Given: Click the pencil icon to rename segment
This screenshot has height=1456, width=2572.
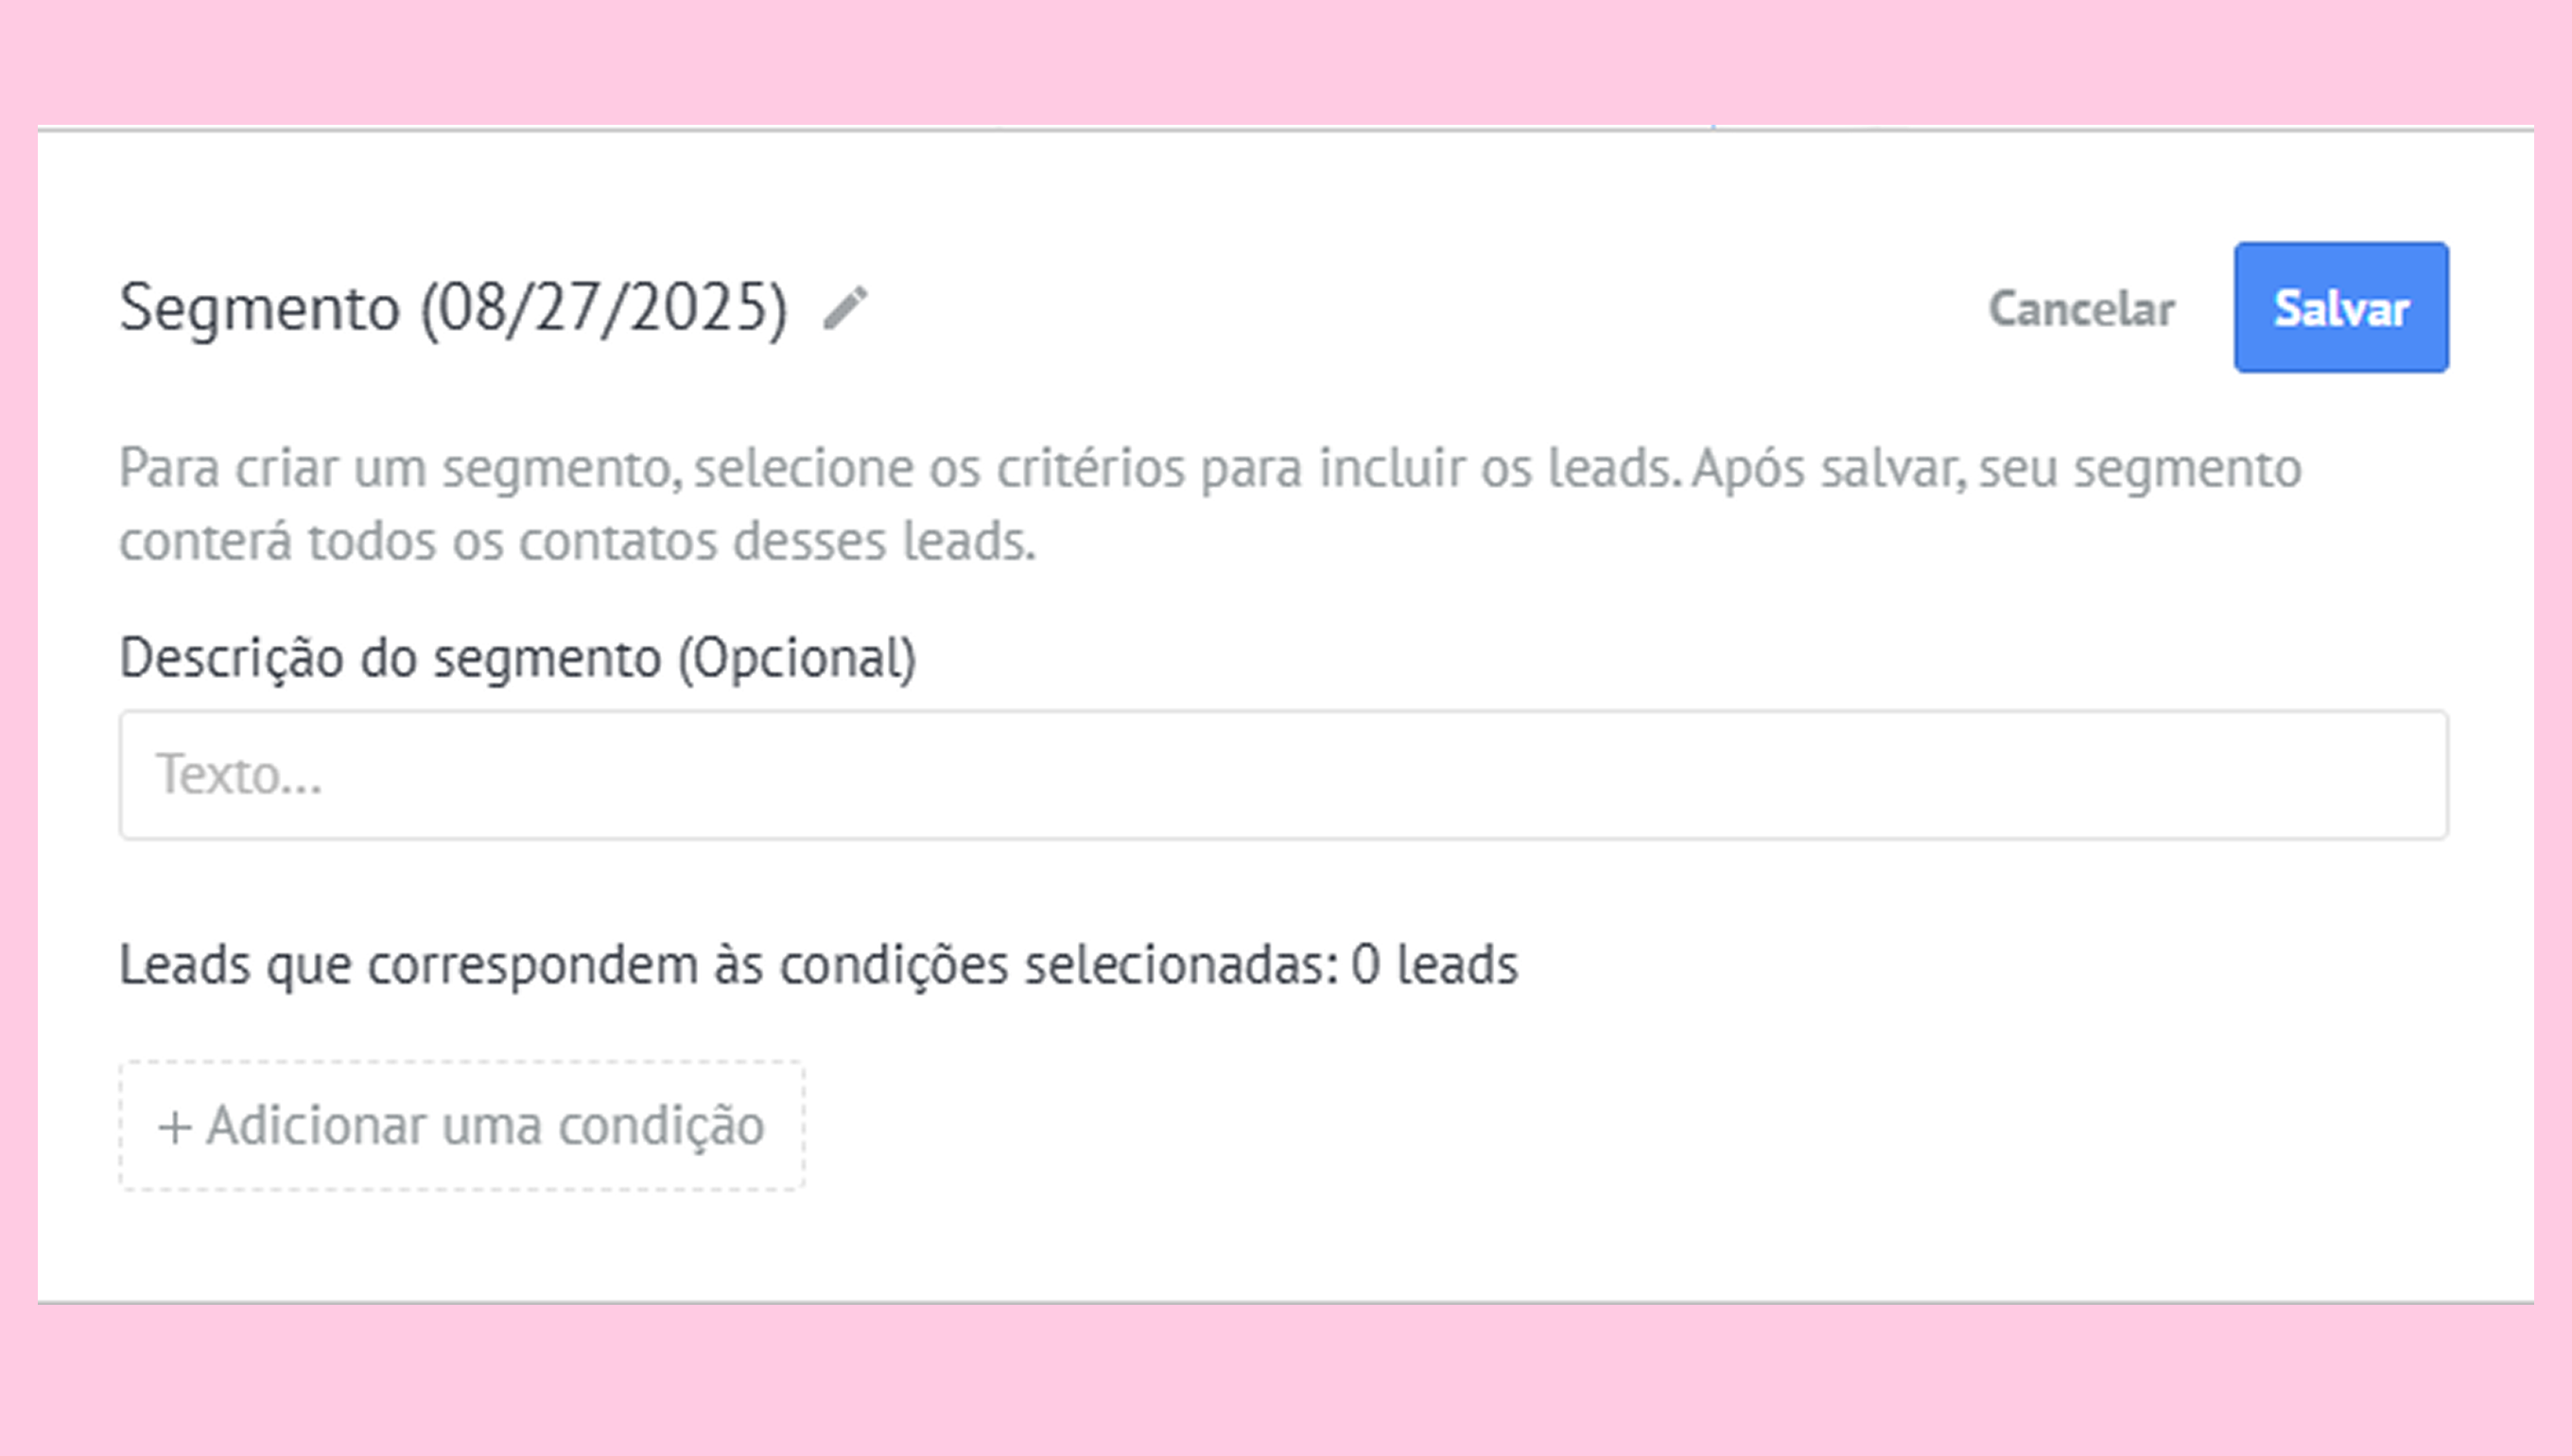Looking at the screenshot, I should tap(845, 307).
